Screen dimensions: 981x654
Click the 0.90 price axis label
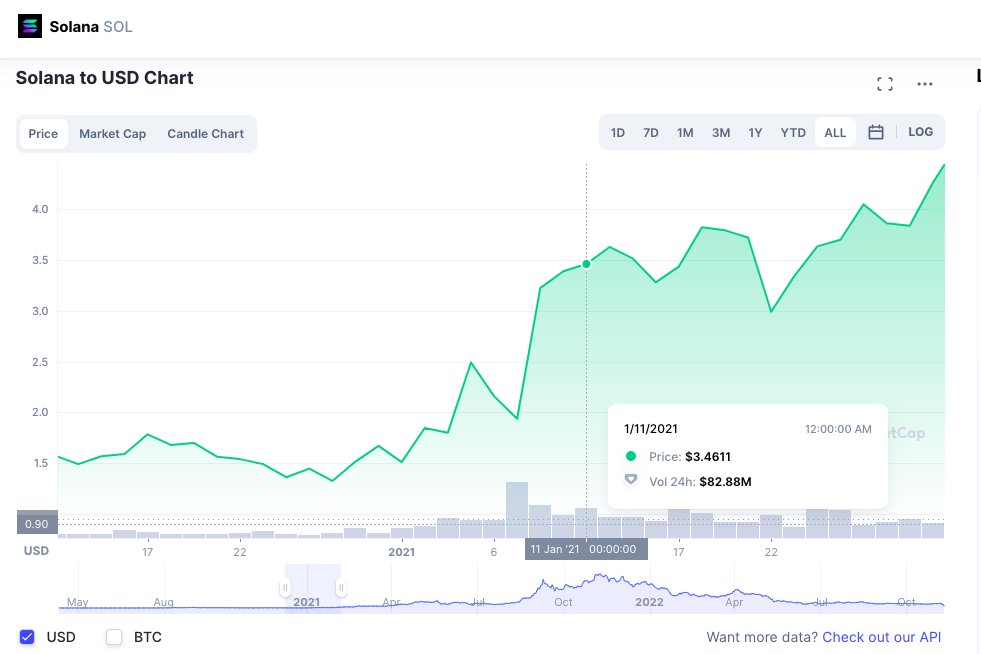[37, 524]
